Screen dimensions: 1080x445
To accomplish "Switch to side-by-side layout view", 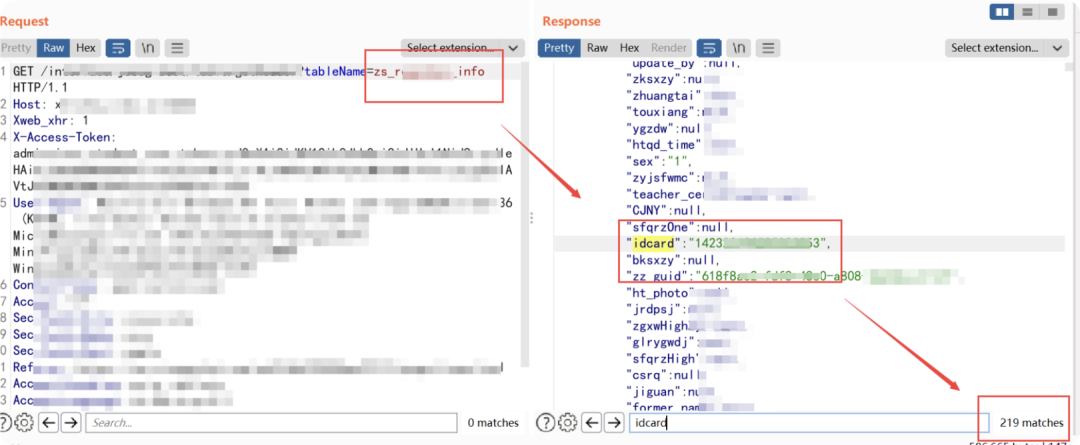I will click(1003, 12).
